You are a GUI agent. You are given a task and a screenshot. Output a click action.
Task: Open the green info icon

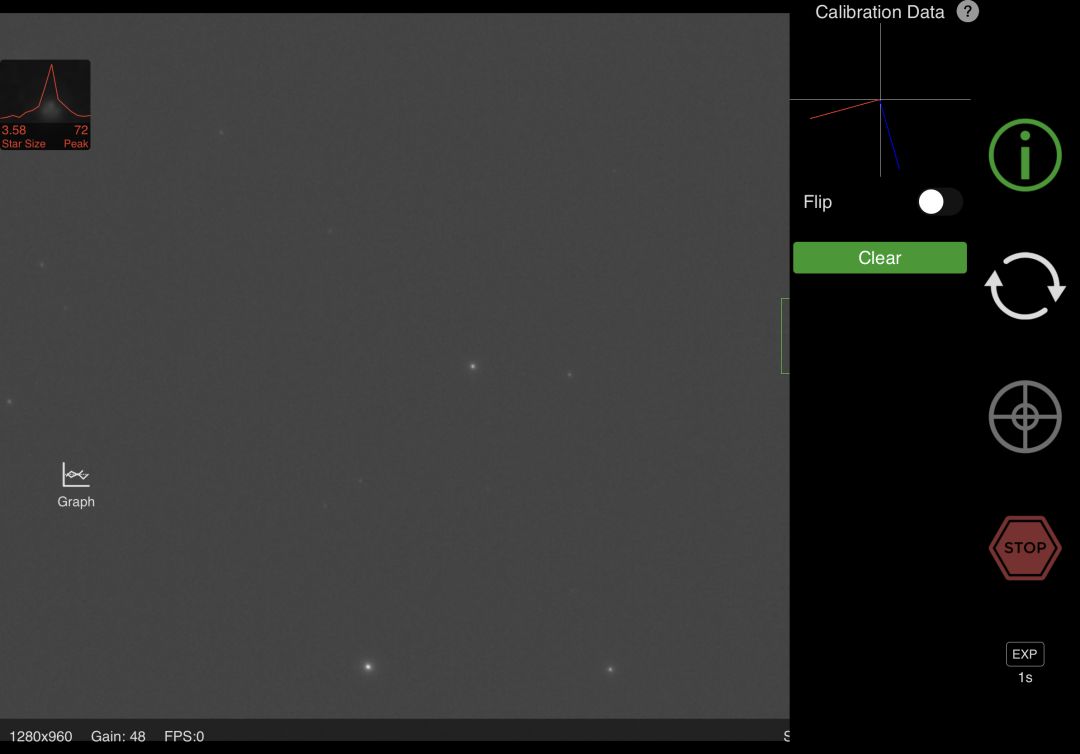1024,155
